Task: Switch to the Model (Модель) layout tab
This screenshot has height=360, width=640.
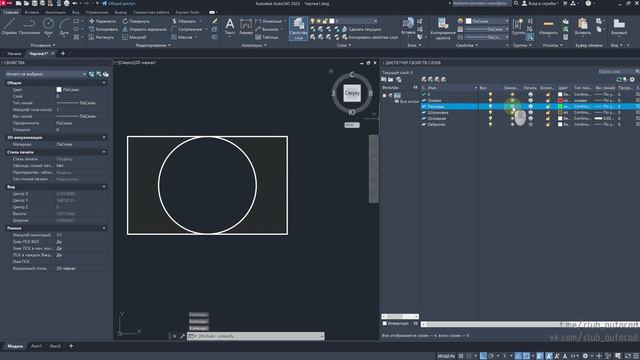Action: 15,346
